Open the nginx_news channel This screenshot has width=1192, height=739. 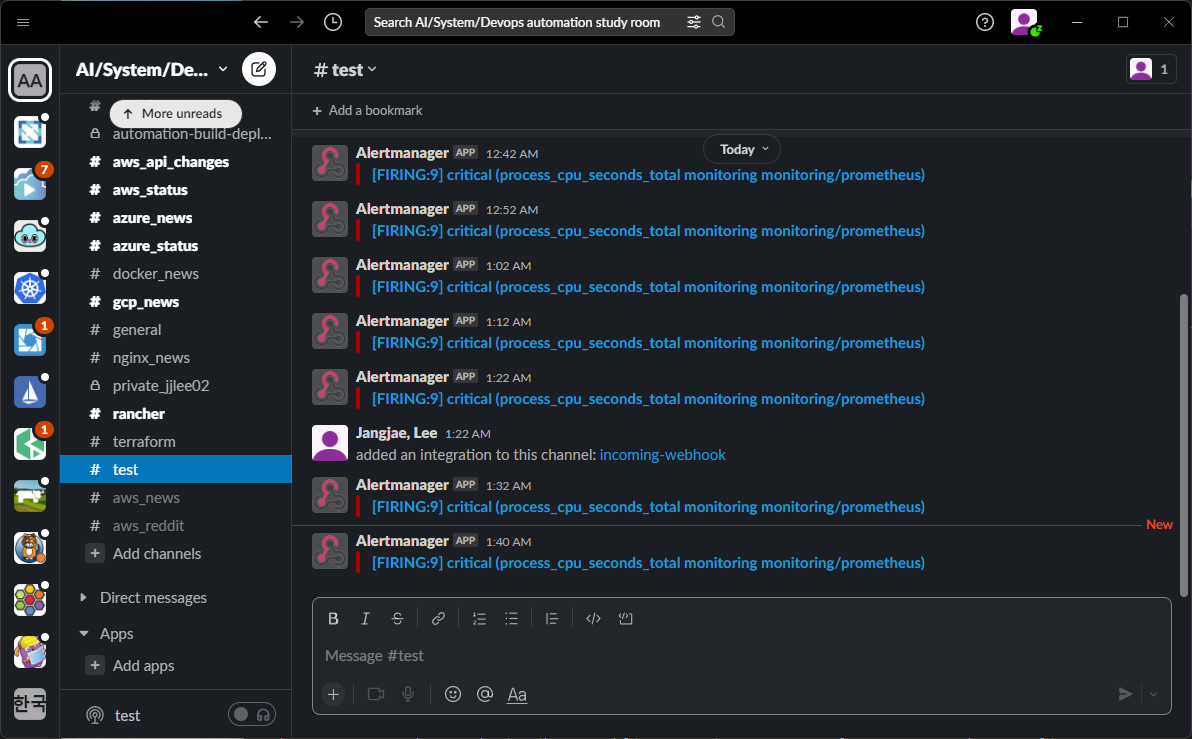pyautogui.click(x=151, y=358)
